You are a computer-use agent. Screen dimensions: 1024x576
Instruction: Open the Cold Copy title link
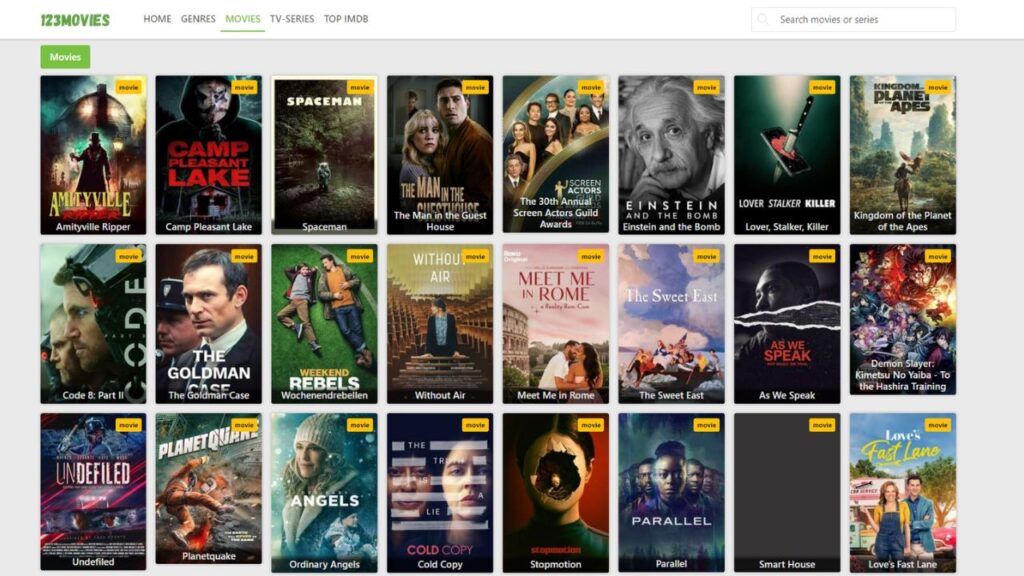point(438,563)
